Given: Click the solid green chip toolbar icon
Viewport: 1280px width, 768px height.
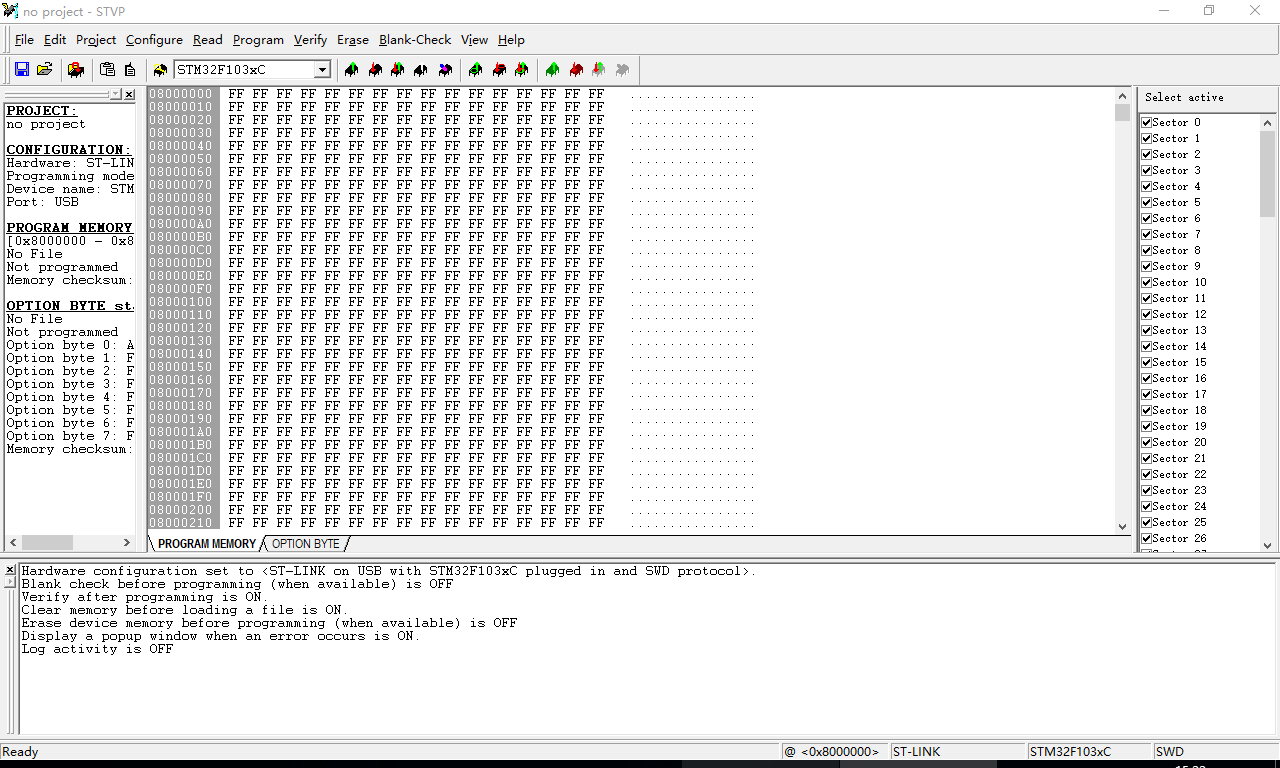Looking at the screenshot, I should pyautogui.click(x=552, y=70).
